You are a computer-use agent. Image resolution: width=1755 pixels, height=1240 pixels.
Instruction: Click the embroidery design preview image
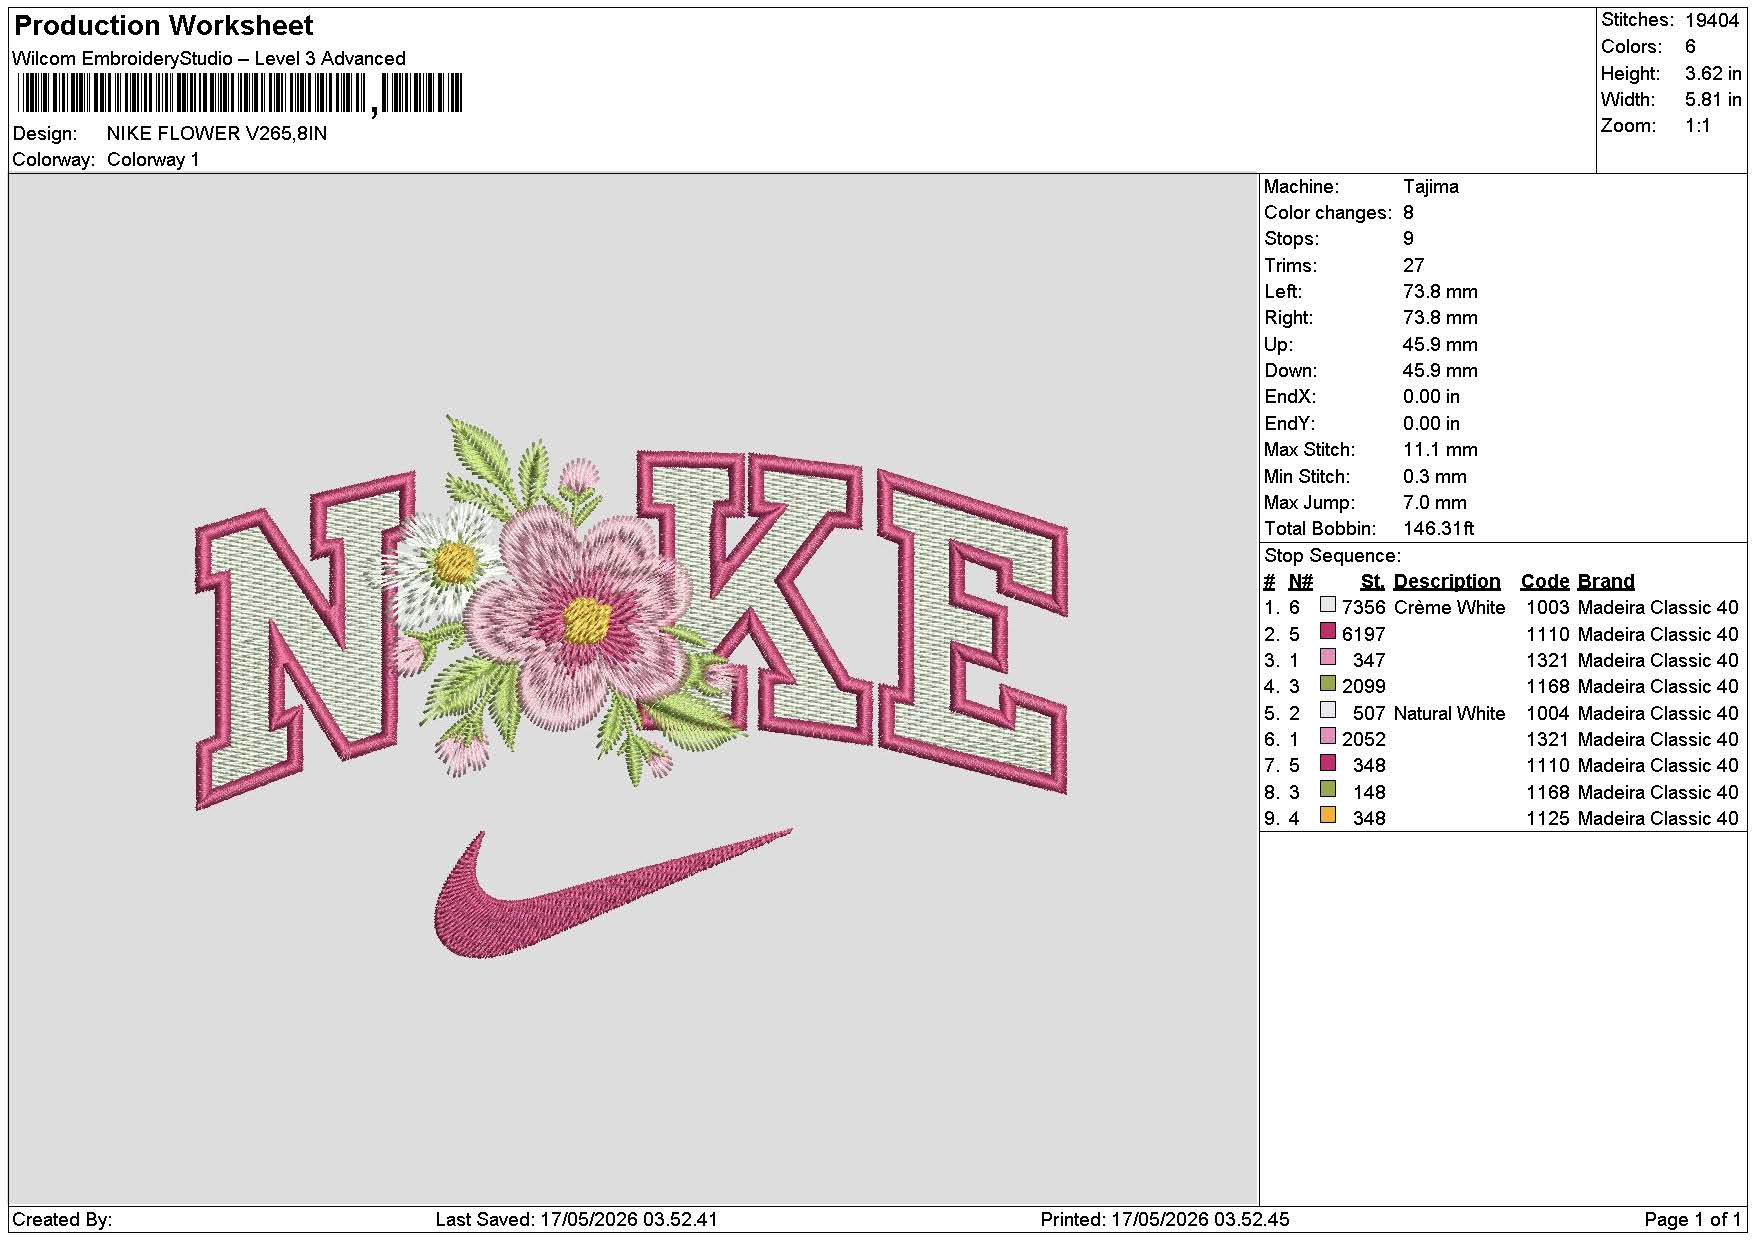(x=631, y=687)
